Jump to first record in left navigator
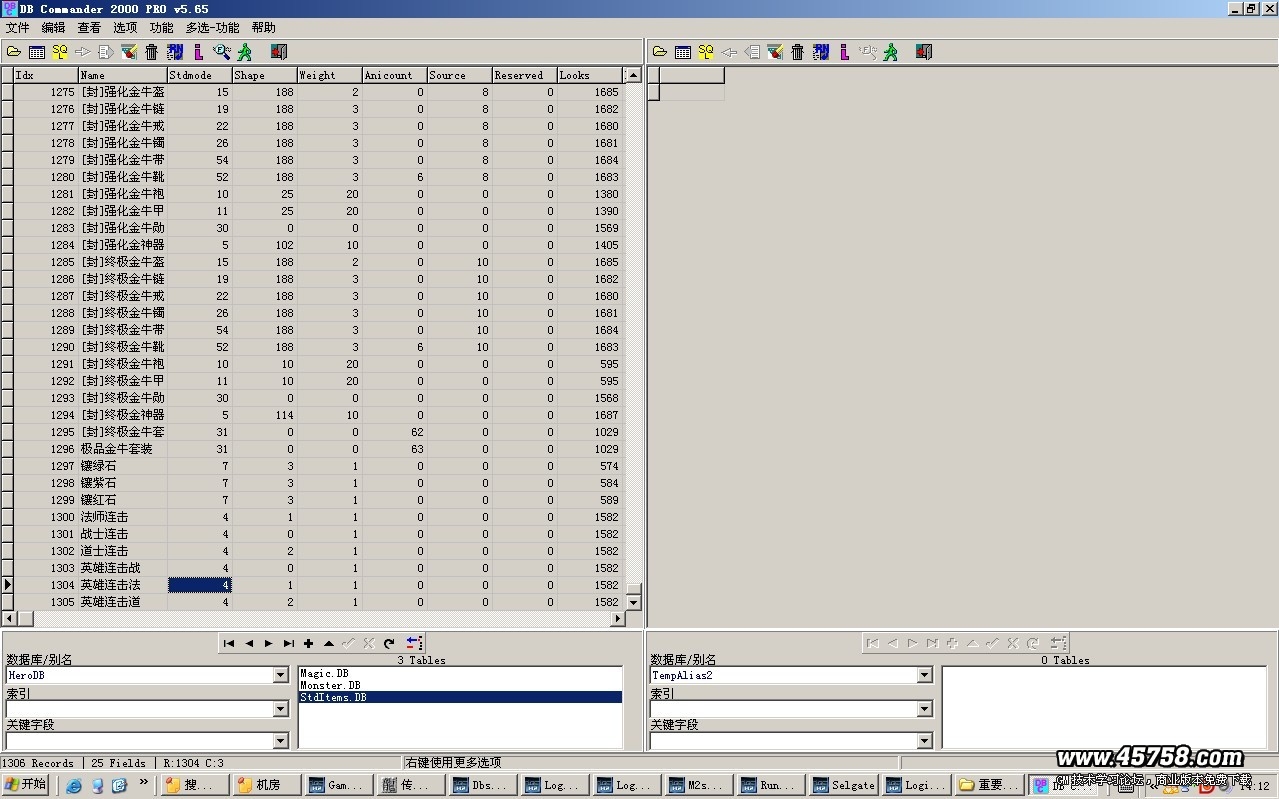Screen dimensions: 1279x799 (229, 644)
